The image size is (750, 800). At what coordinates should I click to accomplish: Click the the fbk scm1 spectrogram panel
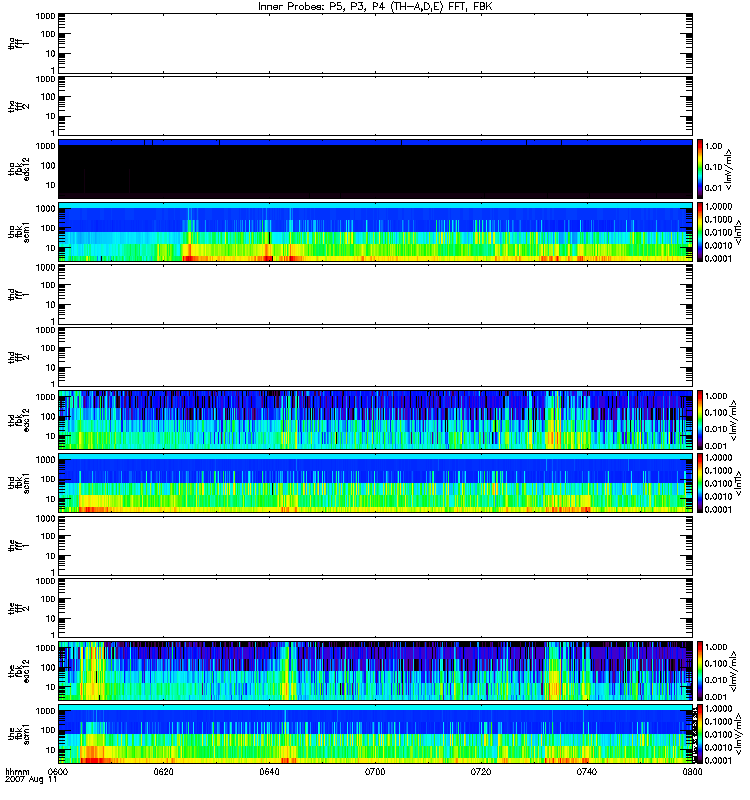point(375,734)
